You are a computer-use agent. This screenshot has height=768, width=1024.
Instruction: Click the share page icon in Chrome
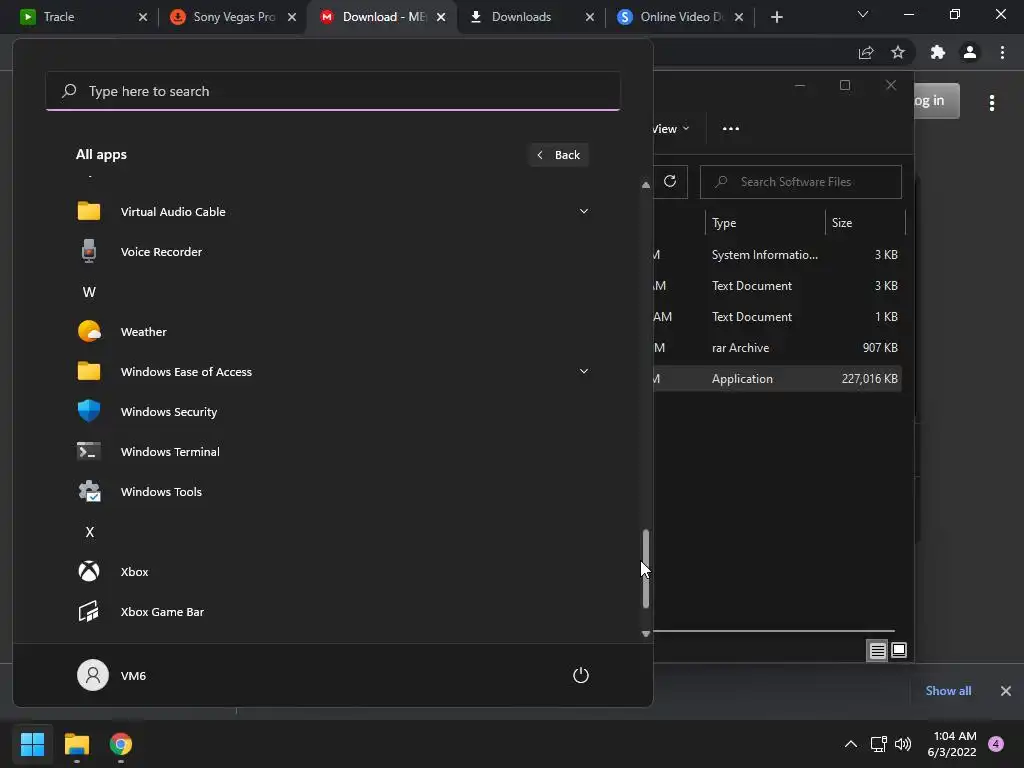tap(866, 52)
